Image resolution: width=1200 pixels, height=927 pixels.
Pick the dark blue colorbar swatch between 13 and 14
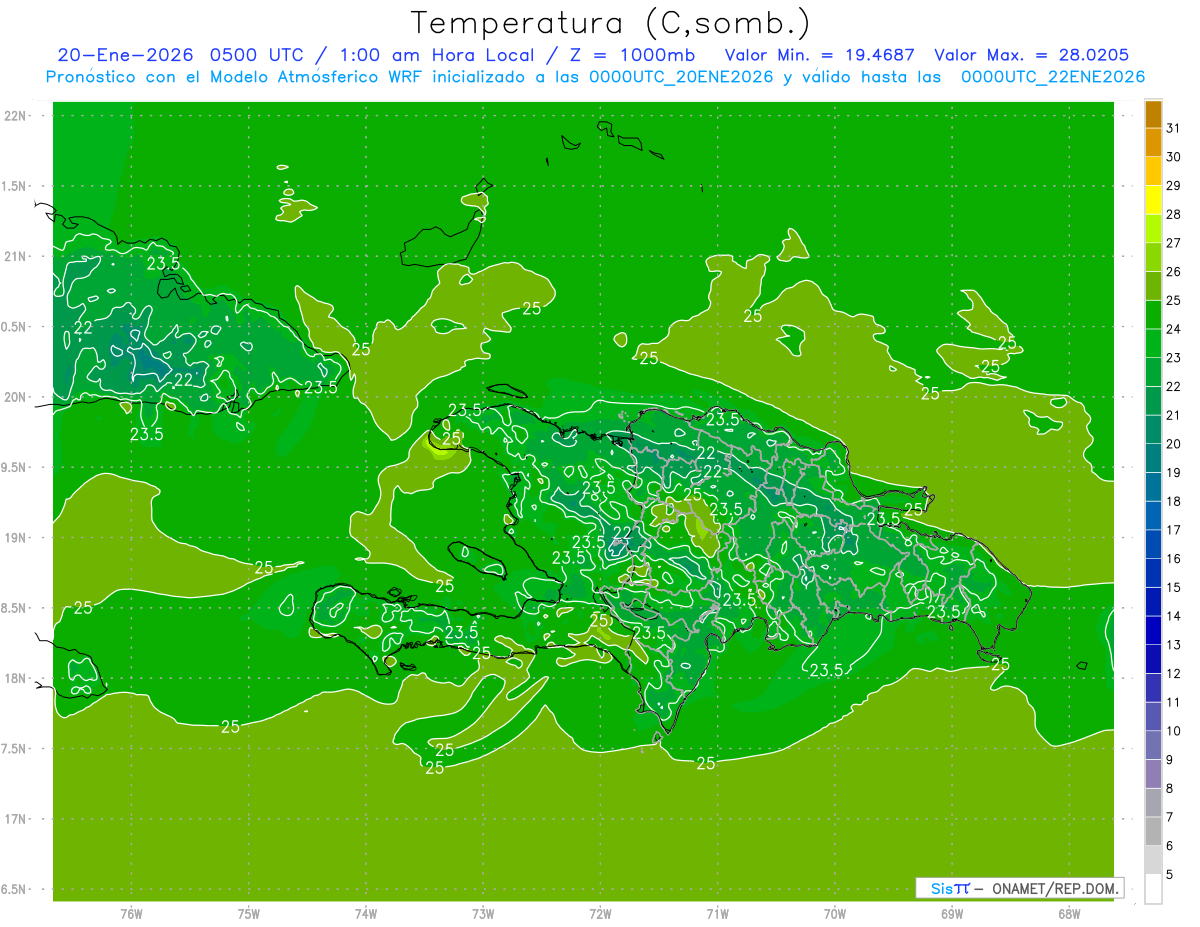1153,631
